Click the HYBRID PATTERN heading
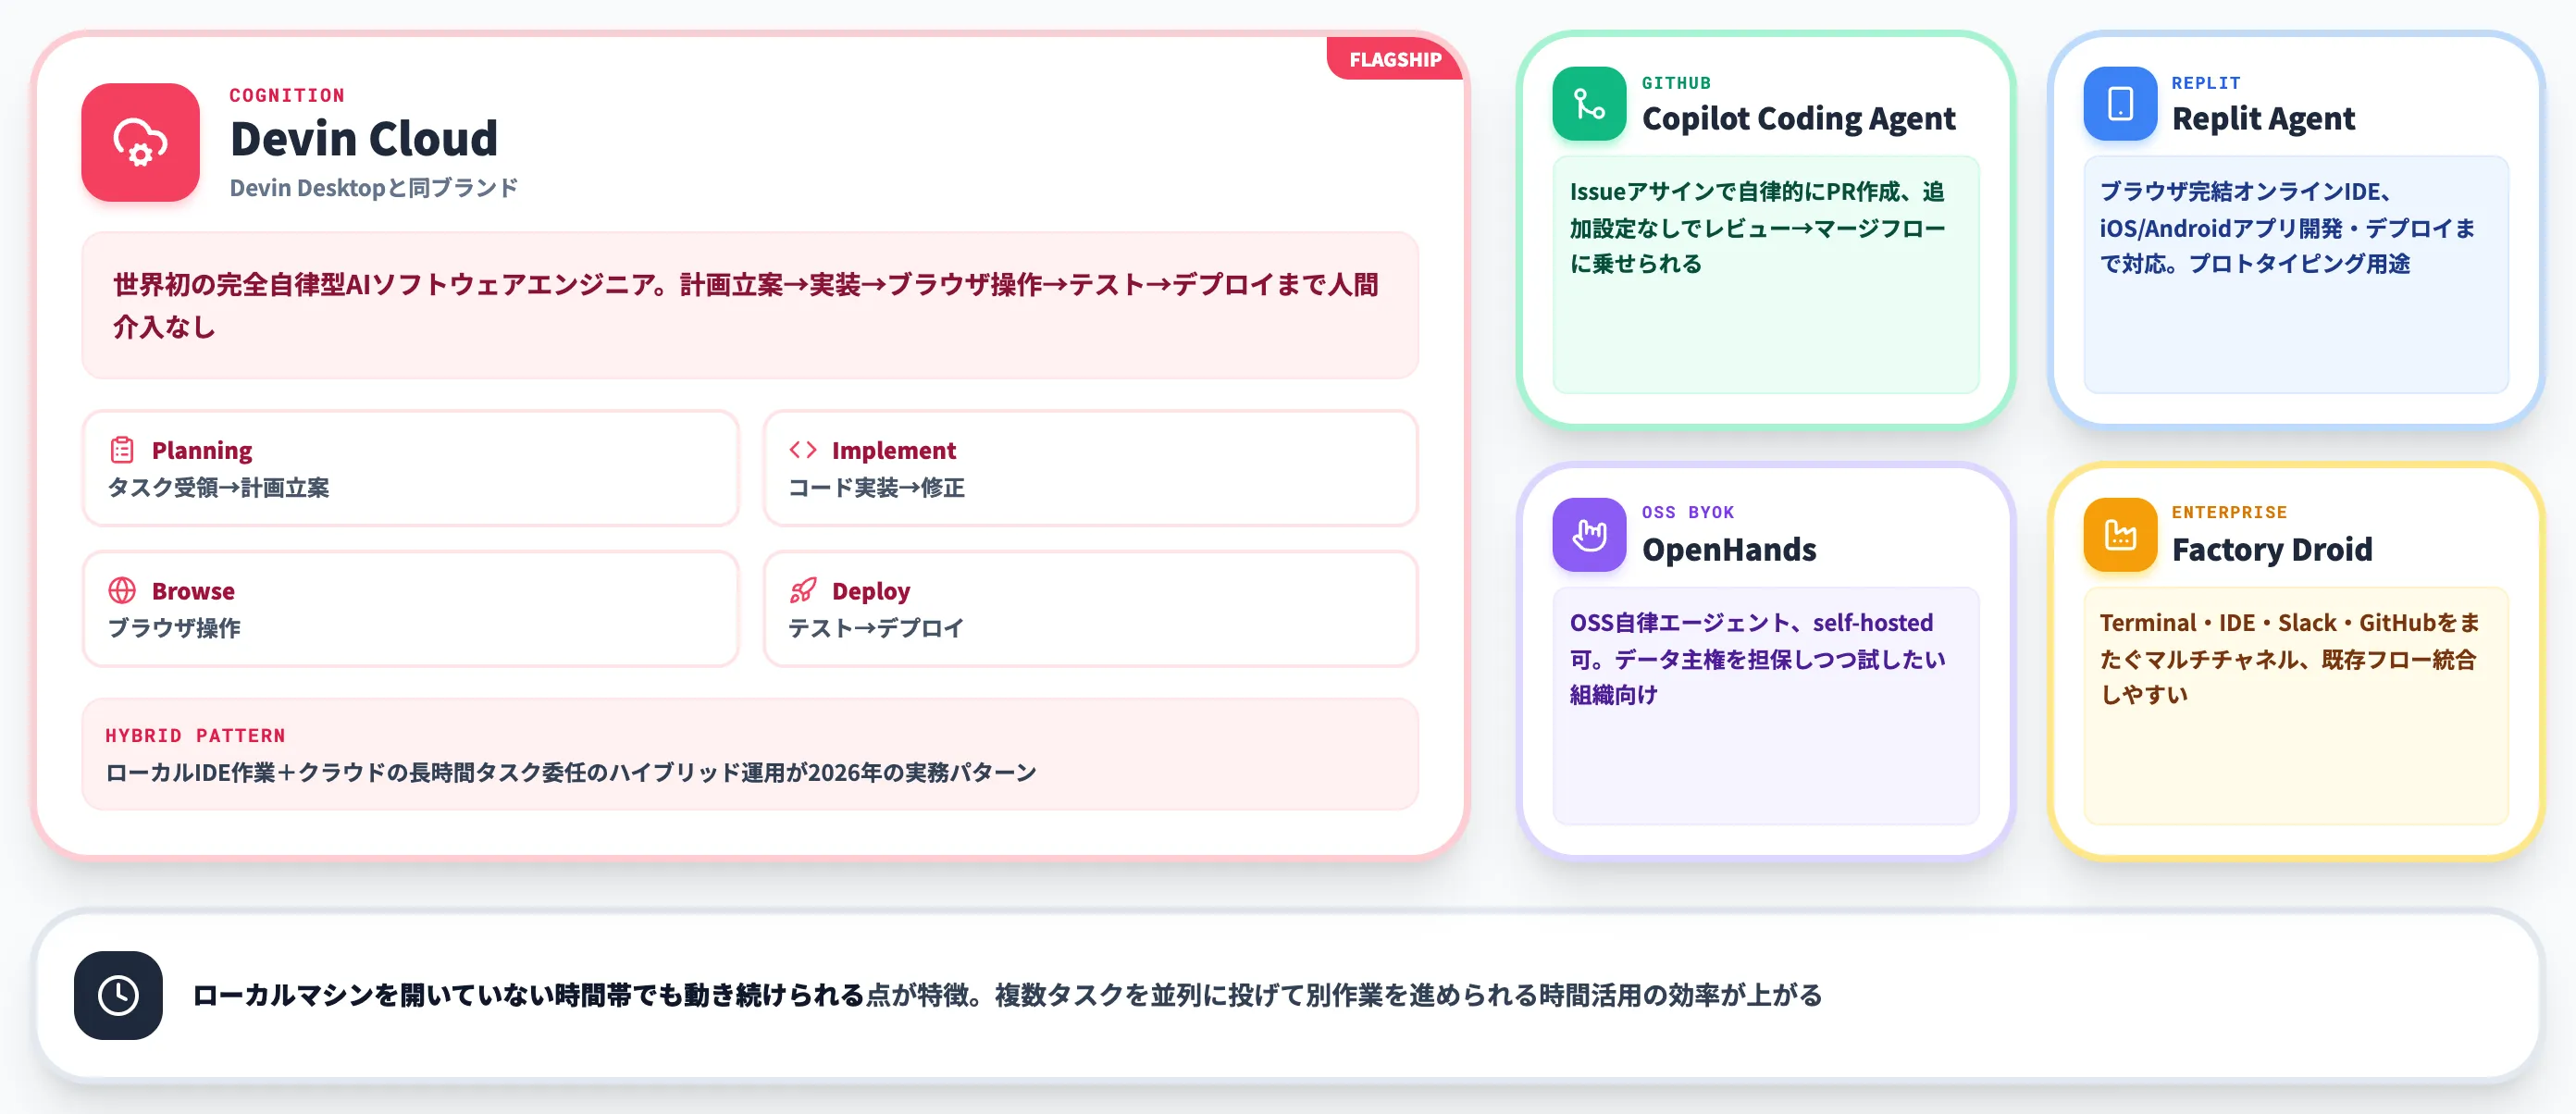This screenshot has width=2576, height=1114. (195, 735)
